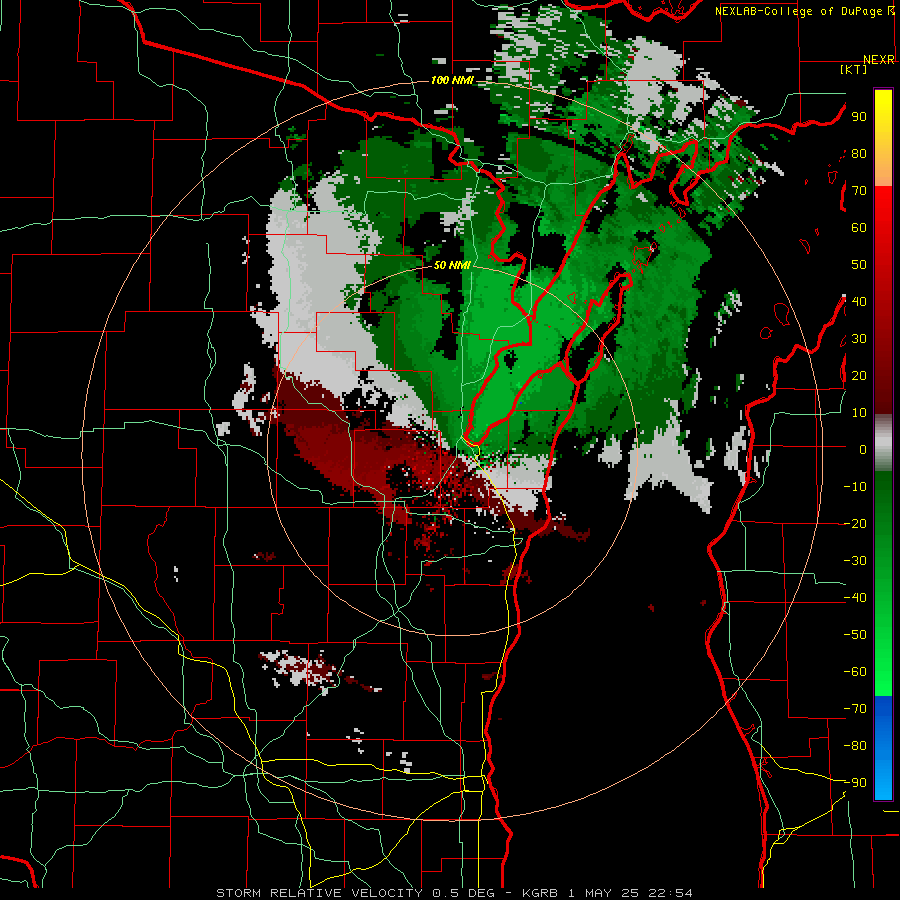The height and width of the screenshot is (900, 900).
Task: Click the [KT] units label above color bar
Action: point(854,69)
